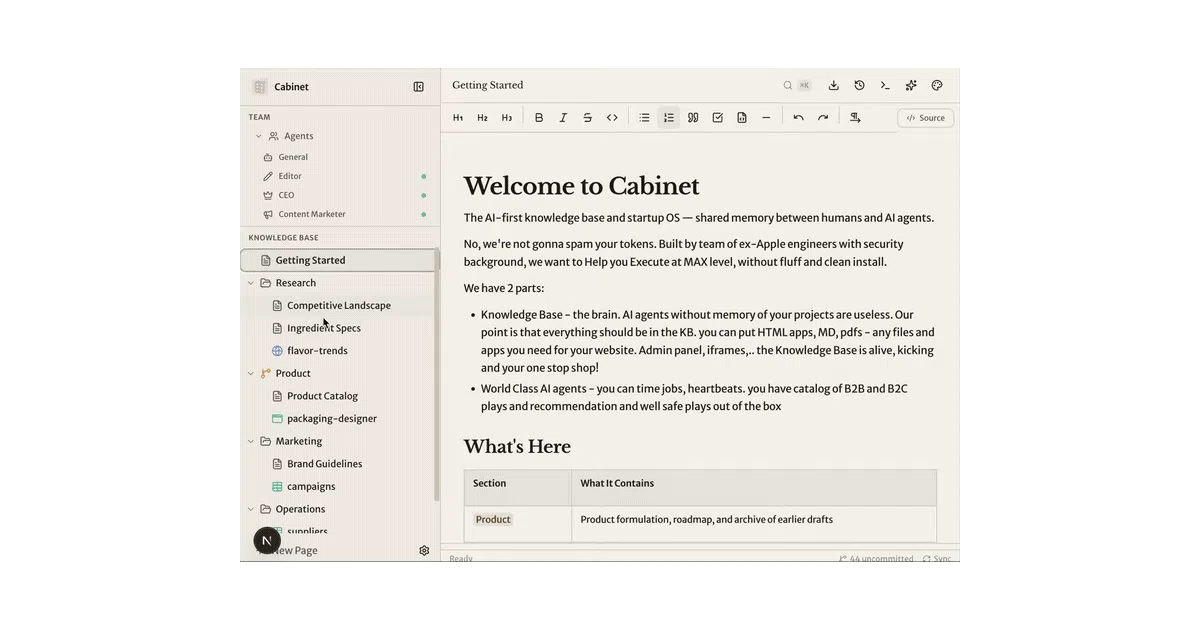Viewport: 1200px width, 630px height.
Task: Open version history clock icon
Action: [x=859, y=86]
